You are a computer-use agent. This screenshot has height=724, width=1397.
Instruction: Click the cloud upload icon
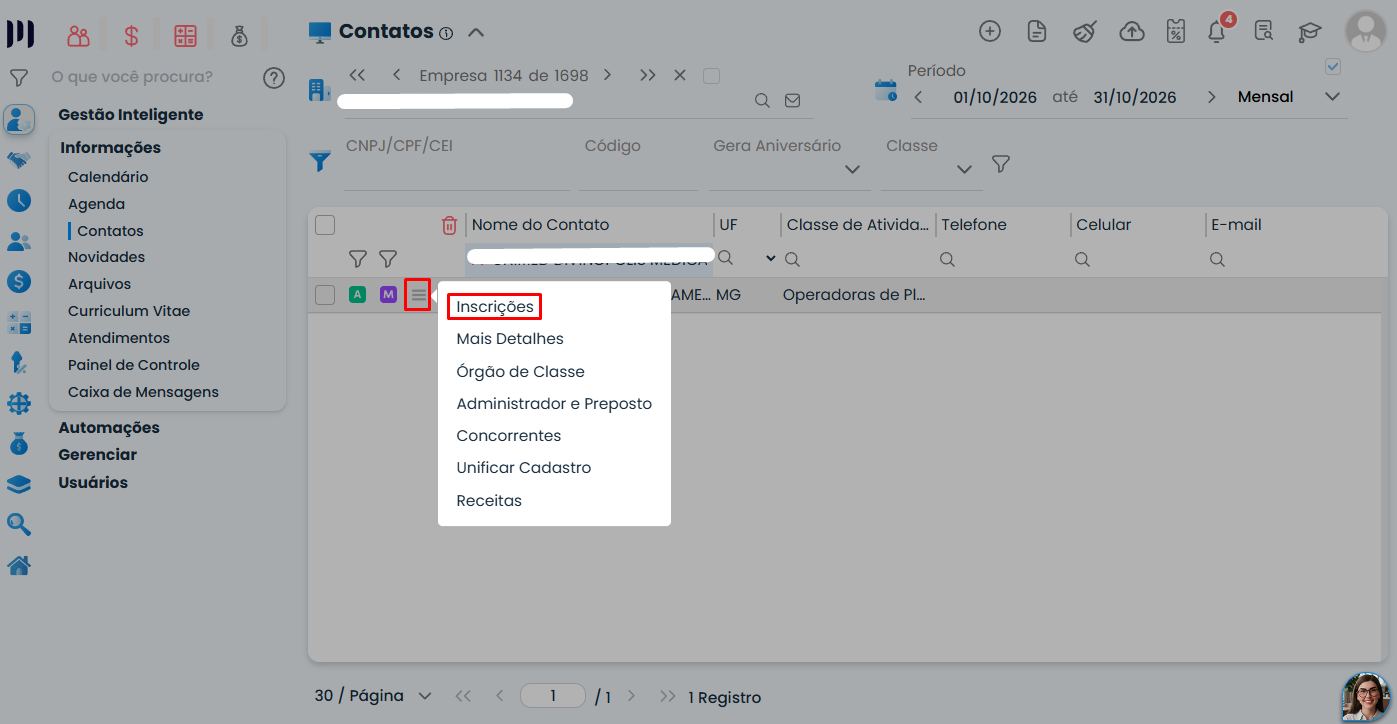[1132, 31]
